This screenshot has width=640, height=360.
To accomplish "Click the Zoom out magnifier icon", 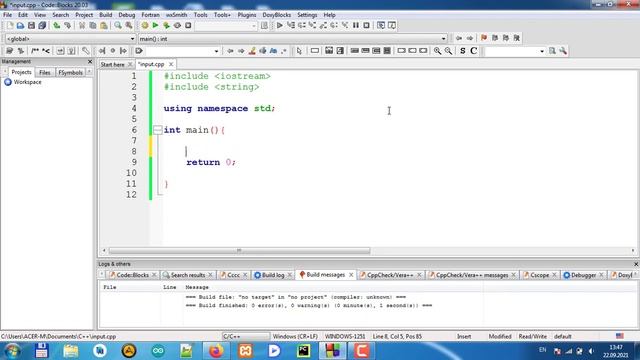I will [x=448, y=51].
